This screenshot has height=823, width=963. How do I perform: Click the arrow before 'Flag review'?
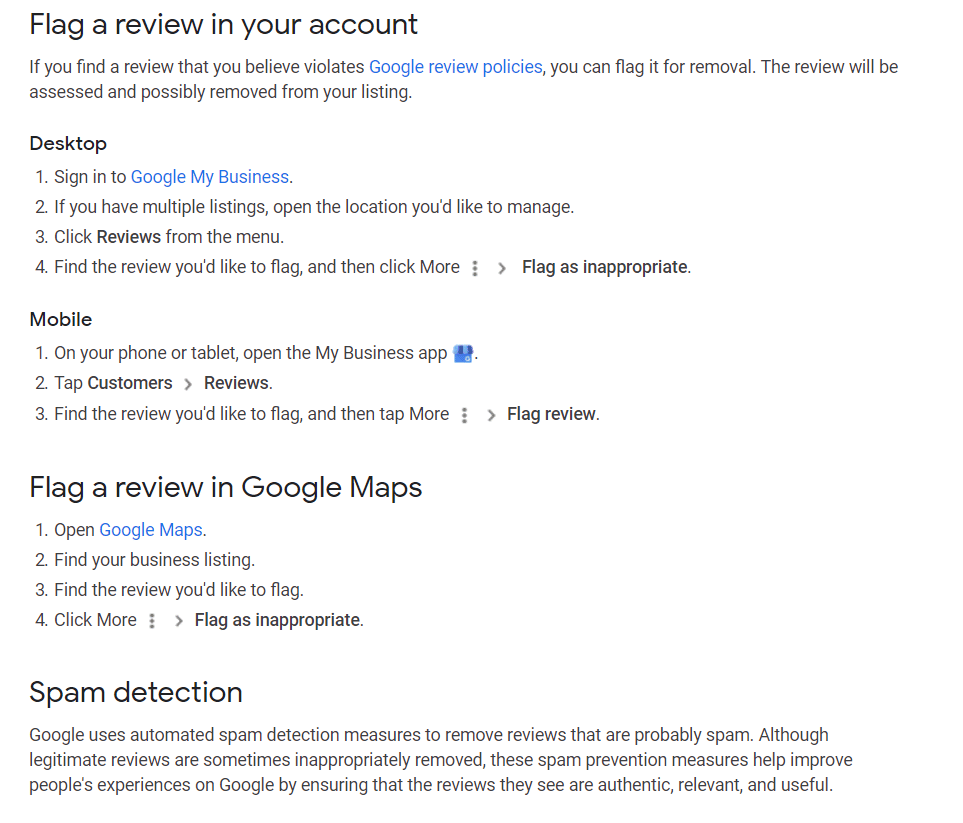491,413
